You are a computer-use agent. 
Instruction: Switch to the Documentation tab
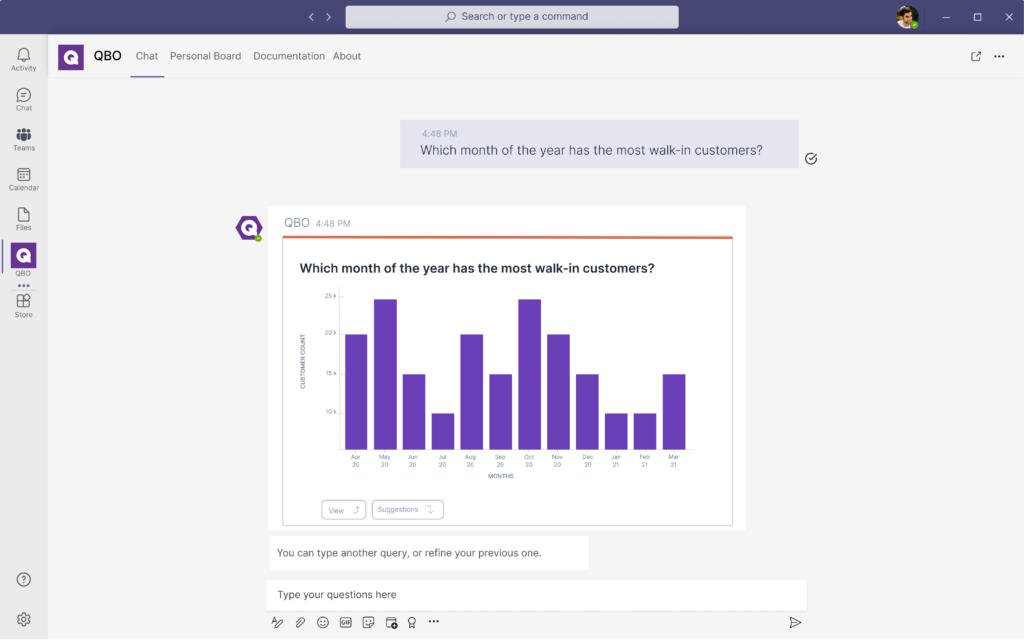(x=288, y=57)
